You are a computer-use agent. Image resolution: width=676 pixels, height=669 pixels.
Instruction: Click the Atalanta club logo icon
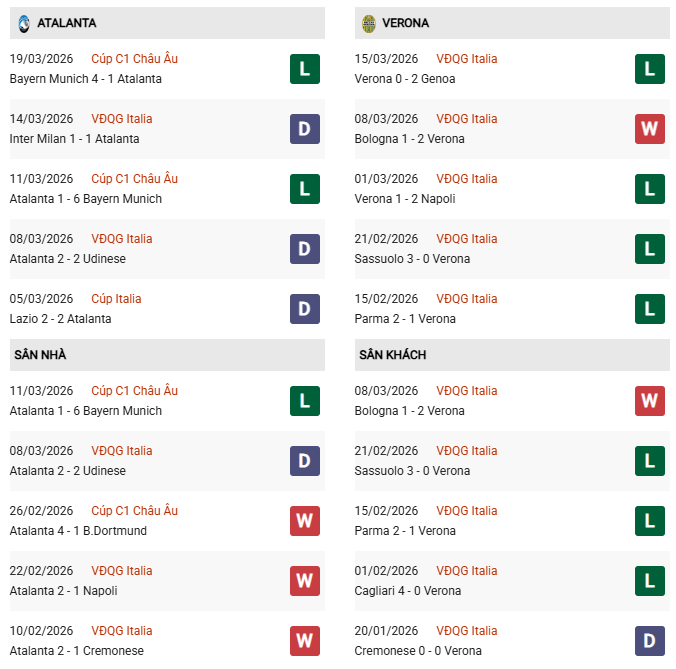click(23, 22)
